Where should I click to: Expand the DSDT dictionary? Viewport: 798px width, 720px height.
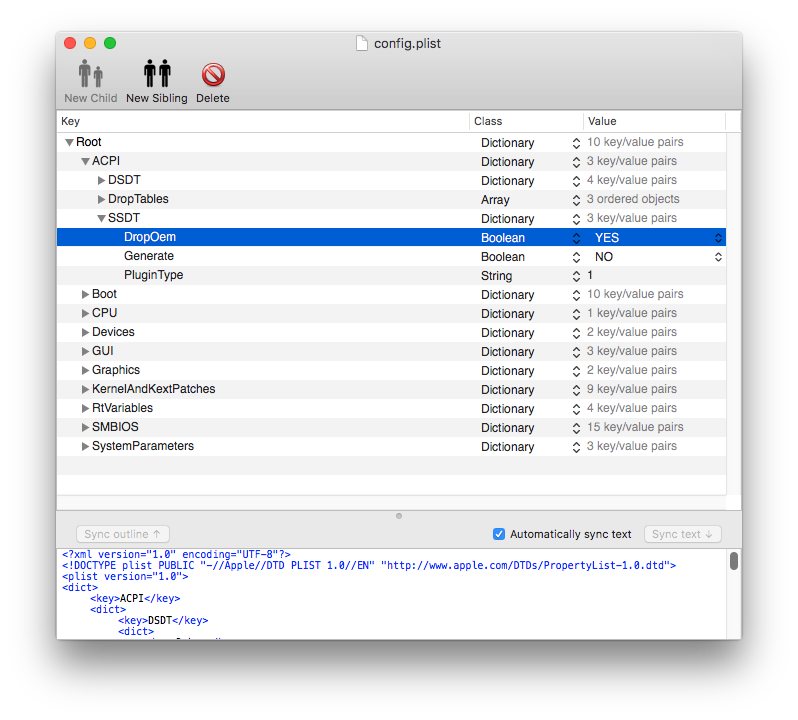(x=101, y=181)
